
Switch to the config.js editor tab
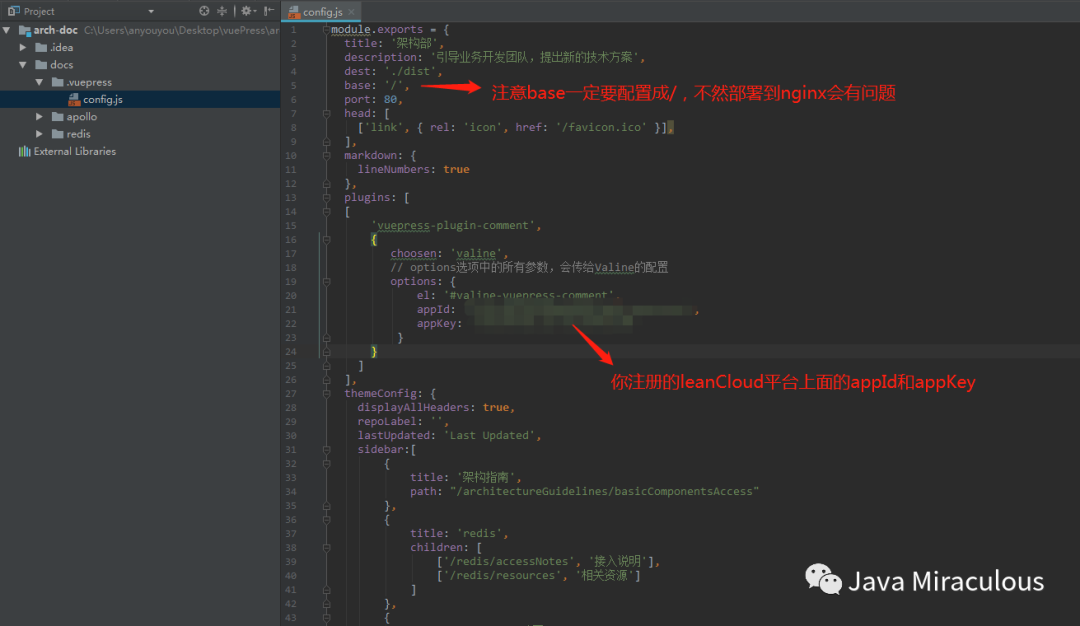[x=322, y=12]
